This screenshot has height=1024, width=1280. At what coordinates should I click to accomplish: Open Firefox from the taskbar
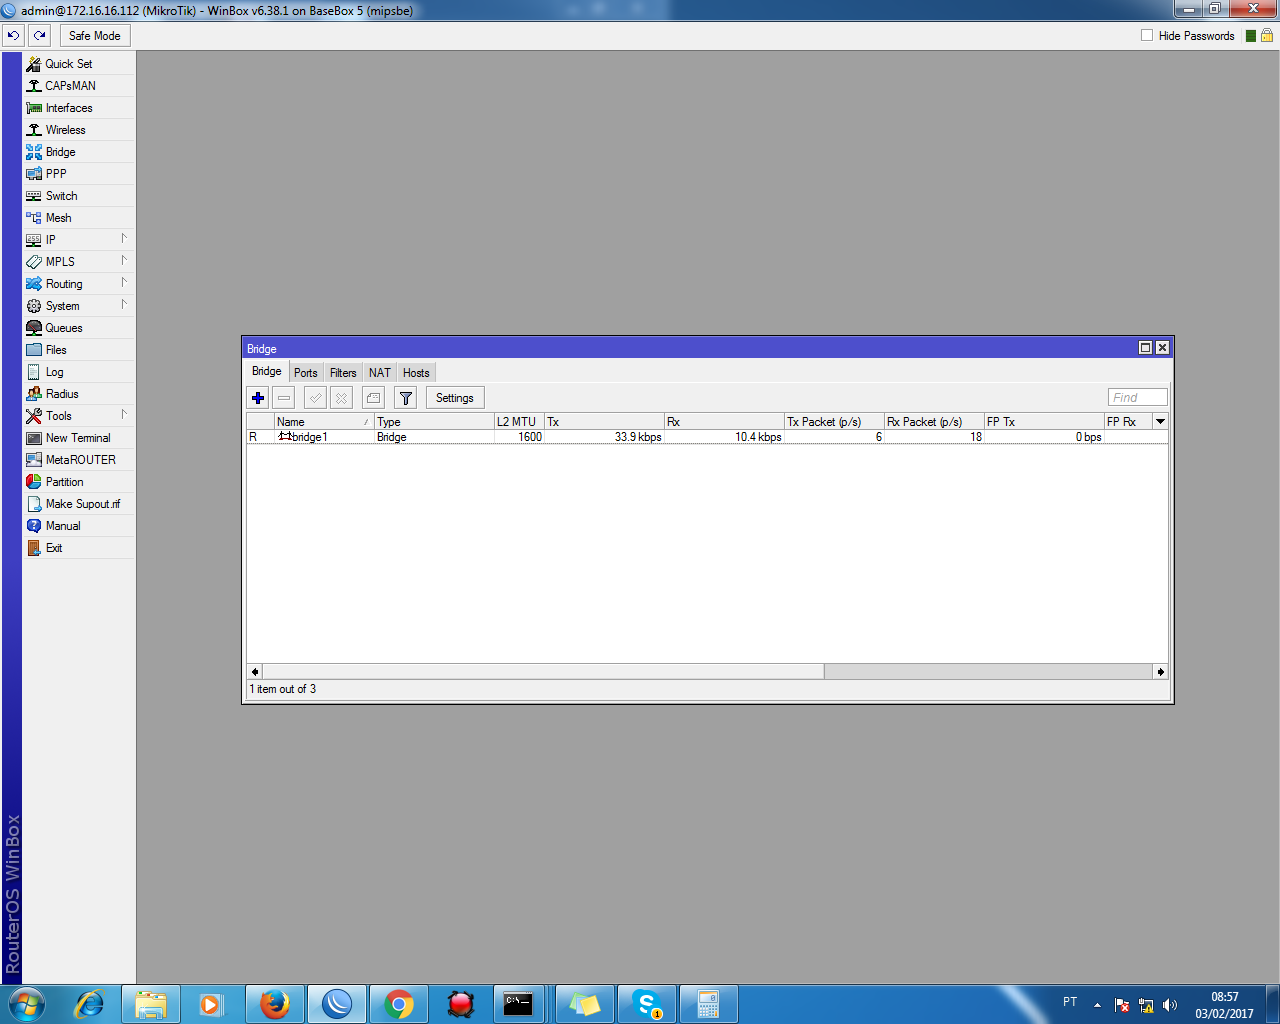coord(275,1004)
